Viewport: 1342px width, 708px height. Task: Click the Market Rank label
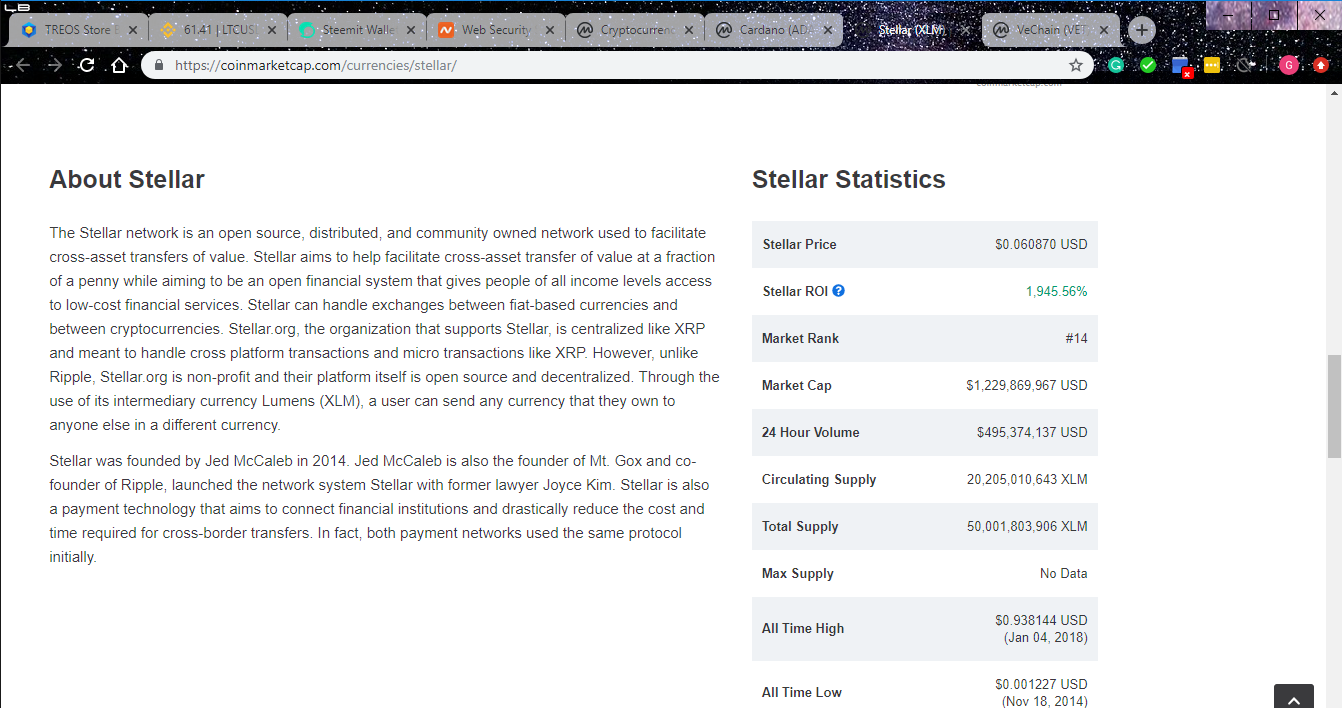pos(800,338)
